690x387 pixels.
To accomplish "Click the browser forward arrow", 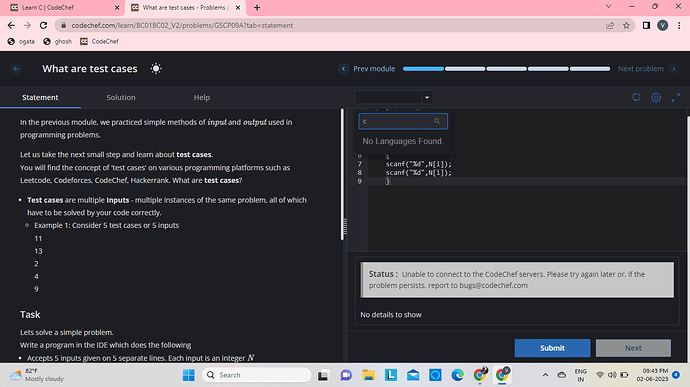I will (x=27, y=26).
